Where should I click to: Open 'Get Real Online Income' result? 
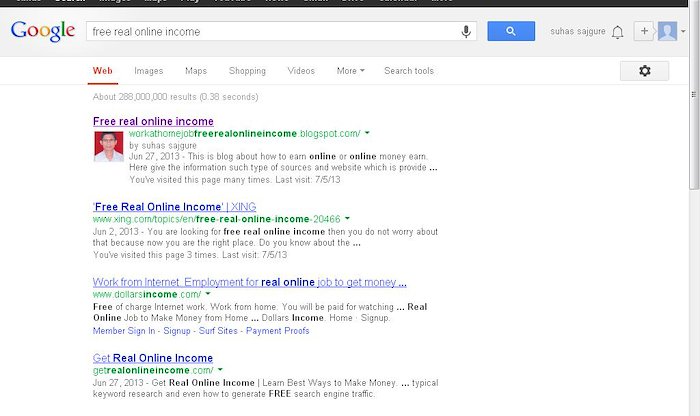tap(153, 358)
